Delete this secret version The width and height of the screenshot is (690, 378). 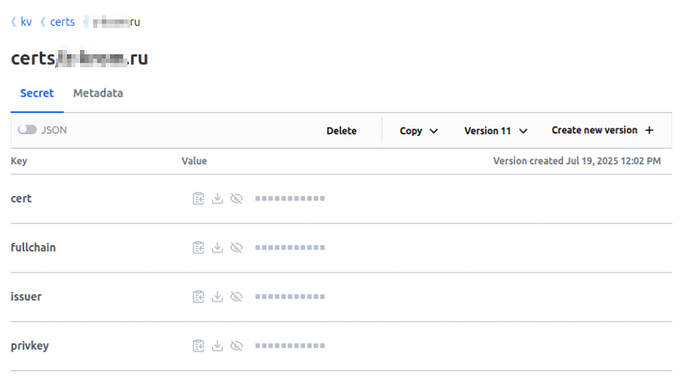[341, 131]
